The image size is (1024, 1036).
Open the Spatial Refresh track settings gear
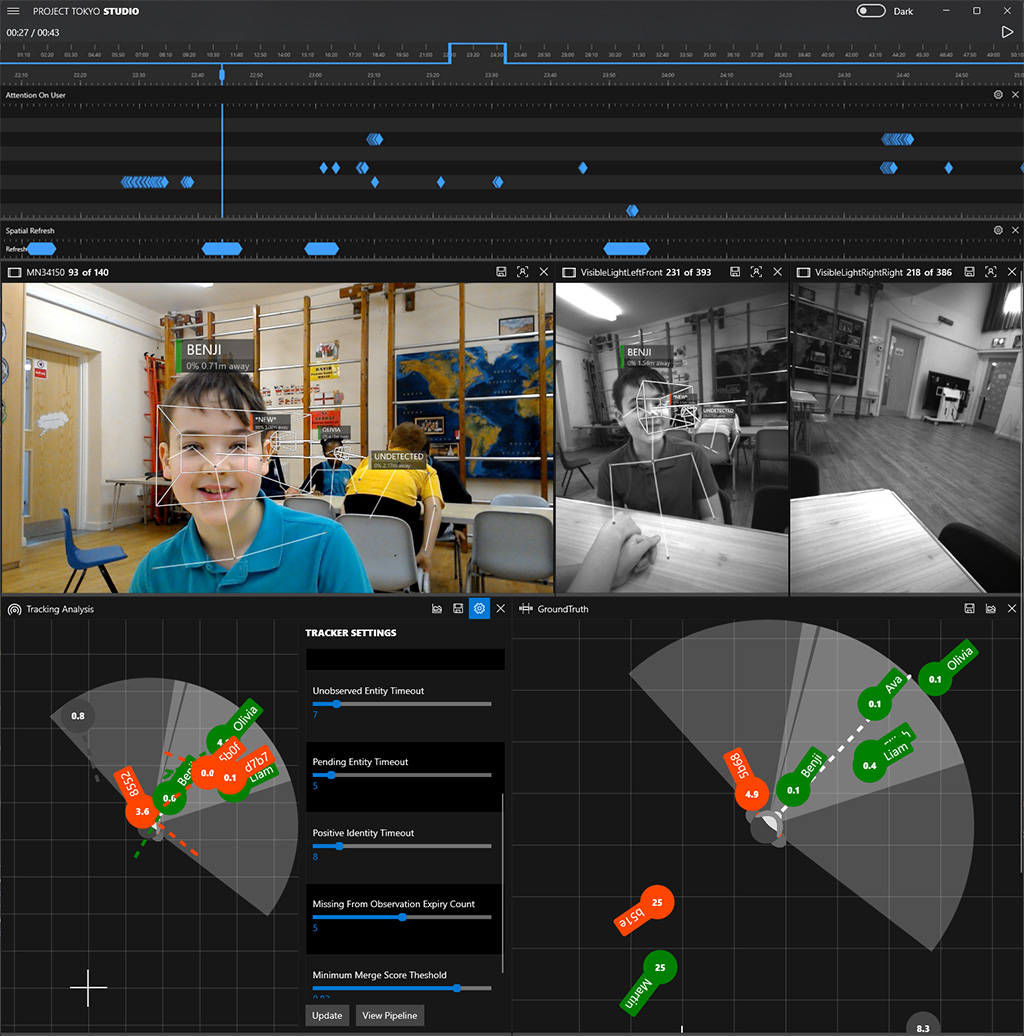[996, 230]
